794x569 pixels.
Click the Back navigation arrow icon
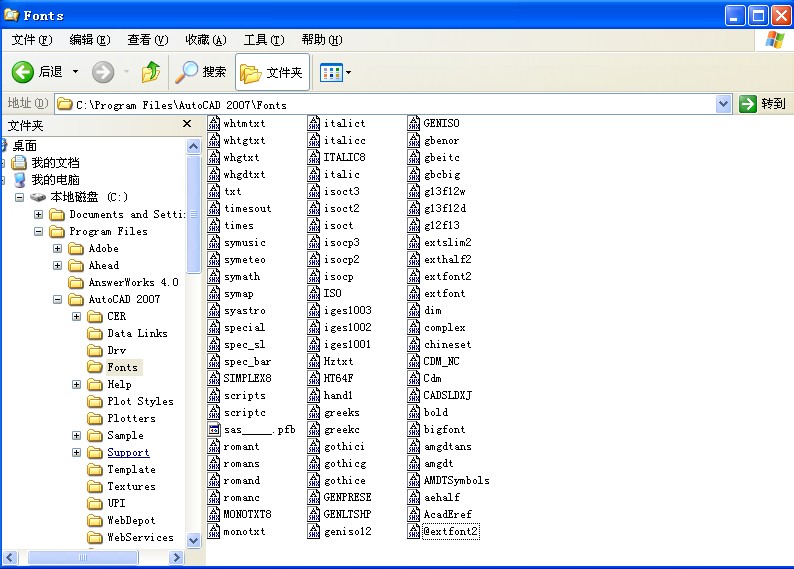click(22, 72)
